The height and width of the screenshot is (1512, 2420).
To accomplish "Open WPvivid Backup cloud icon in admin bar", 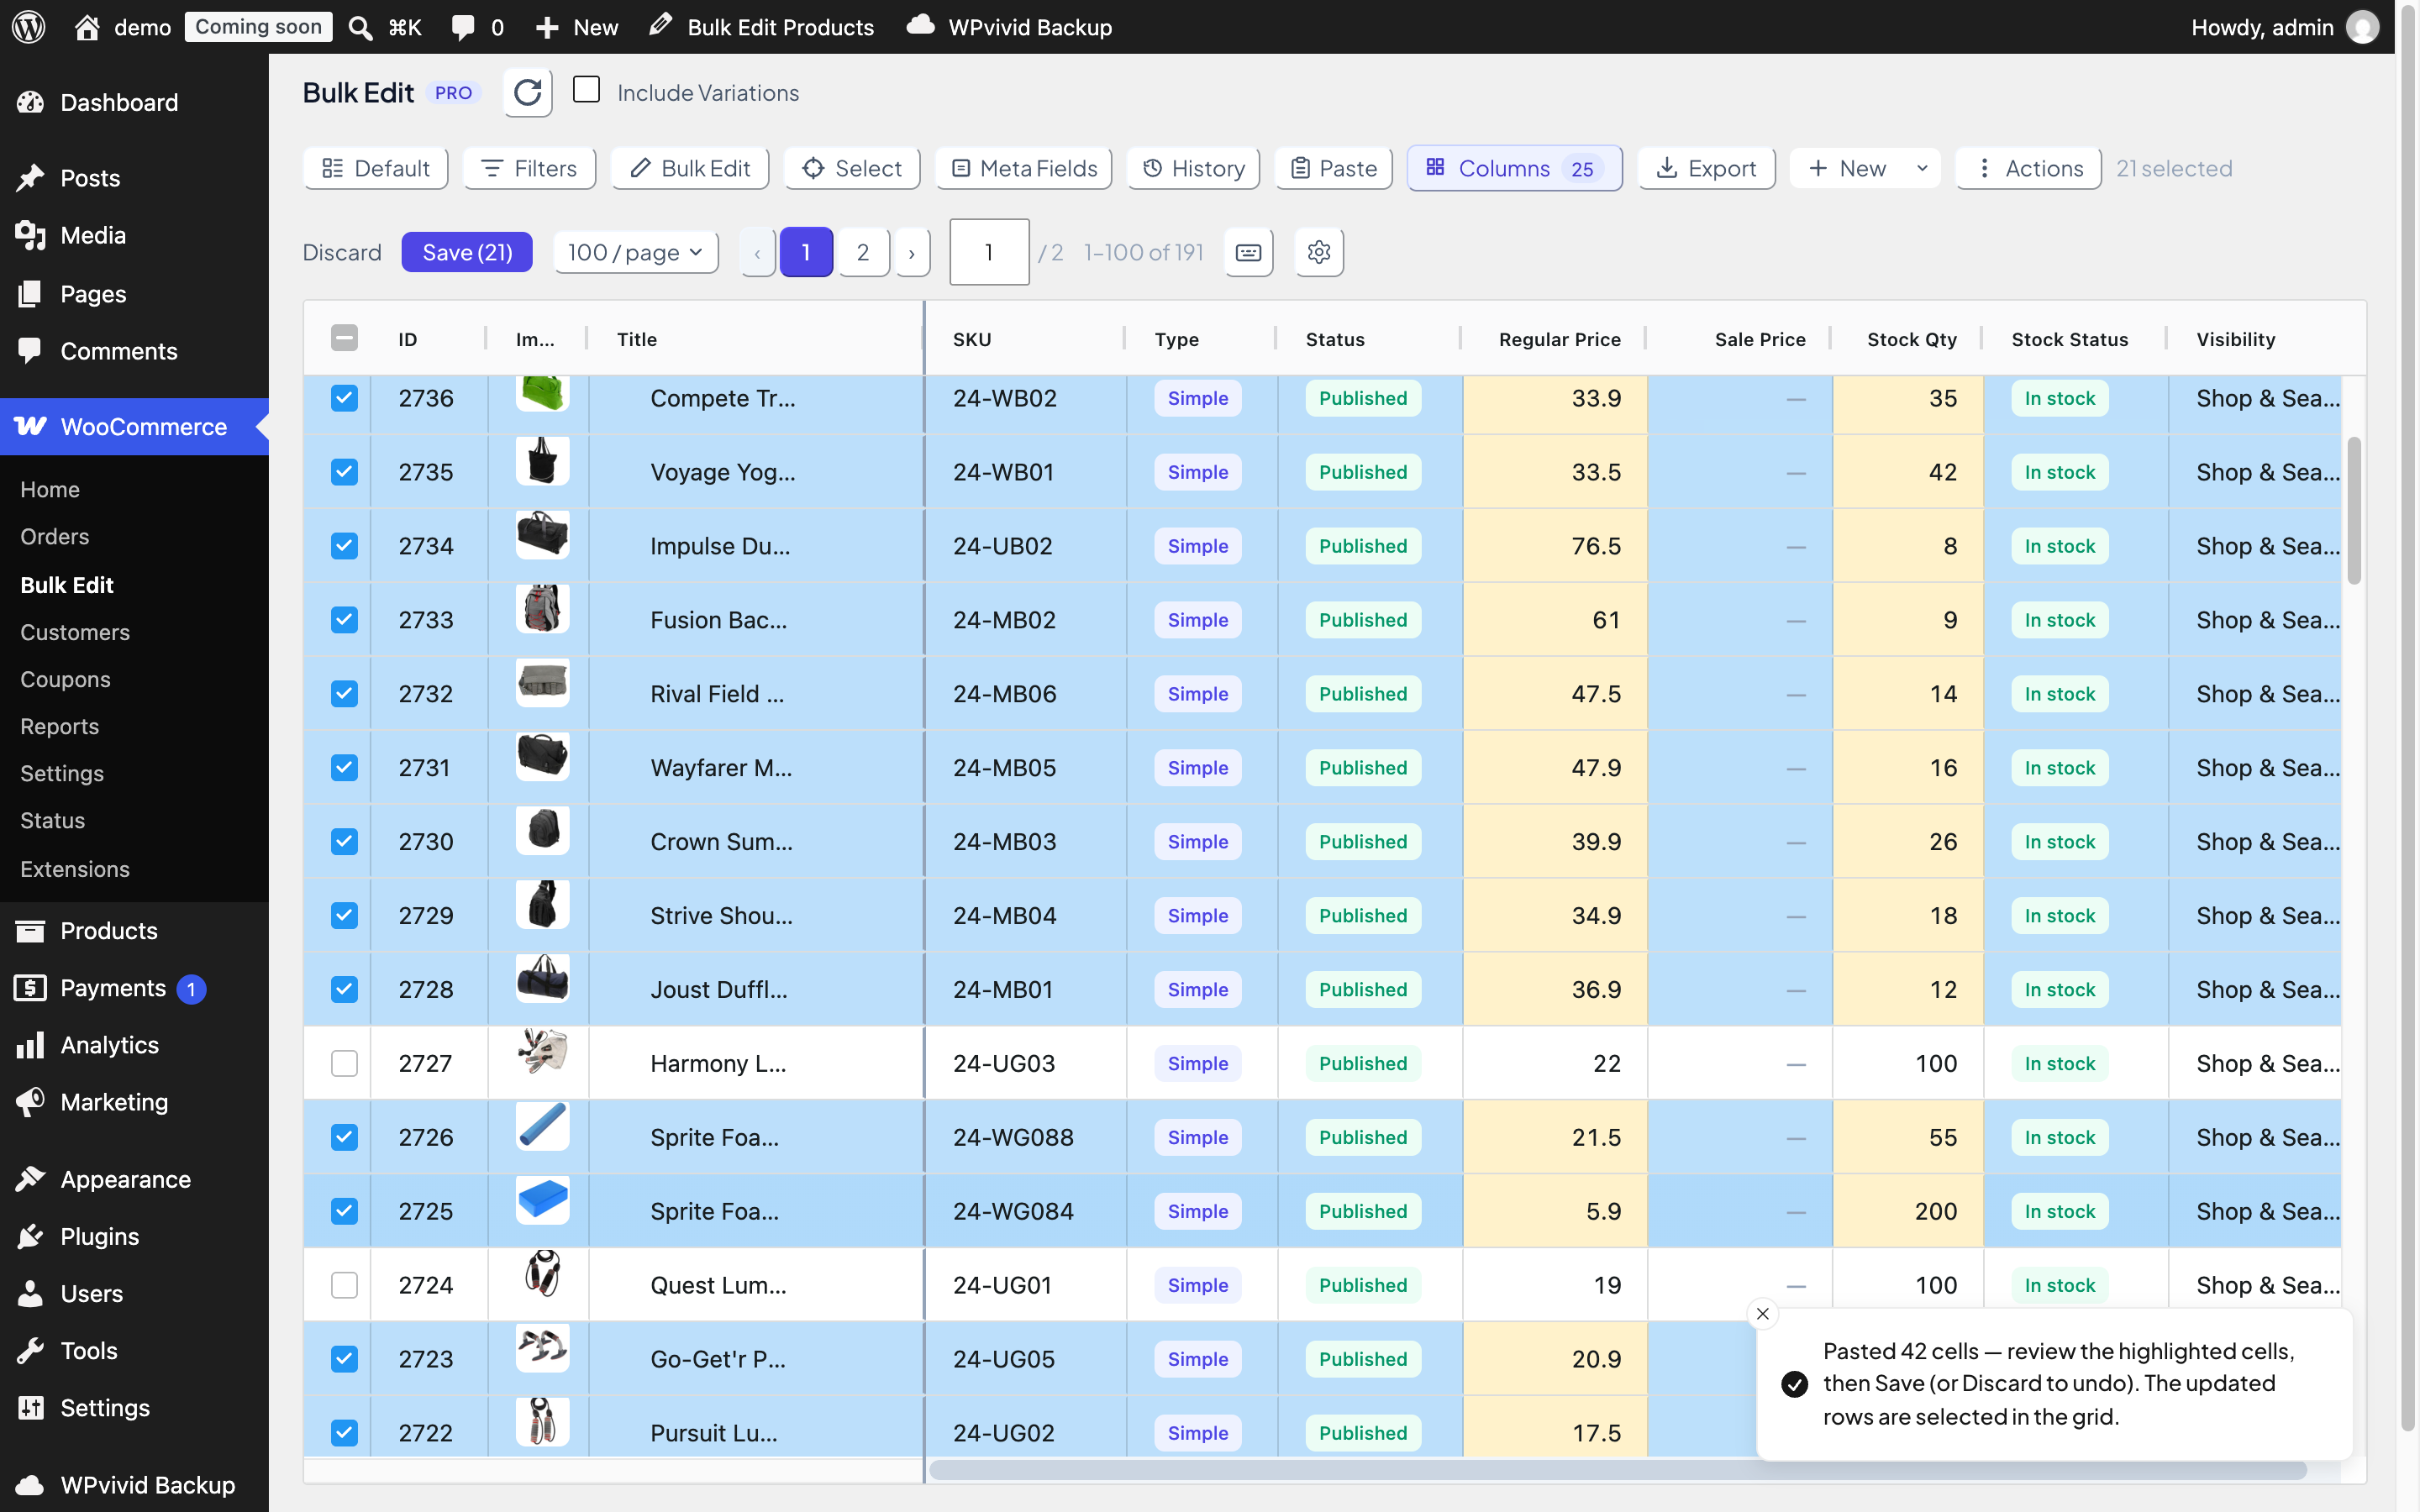I will pyautogui.click(x=920, y=26).
